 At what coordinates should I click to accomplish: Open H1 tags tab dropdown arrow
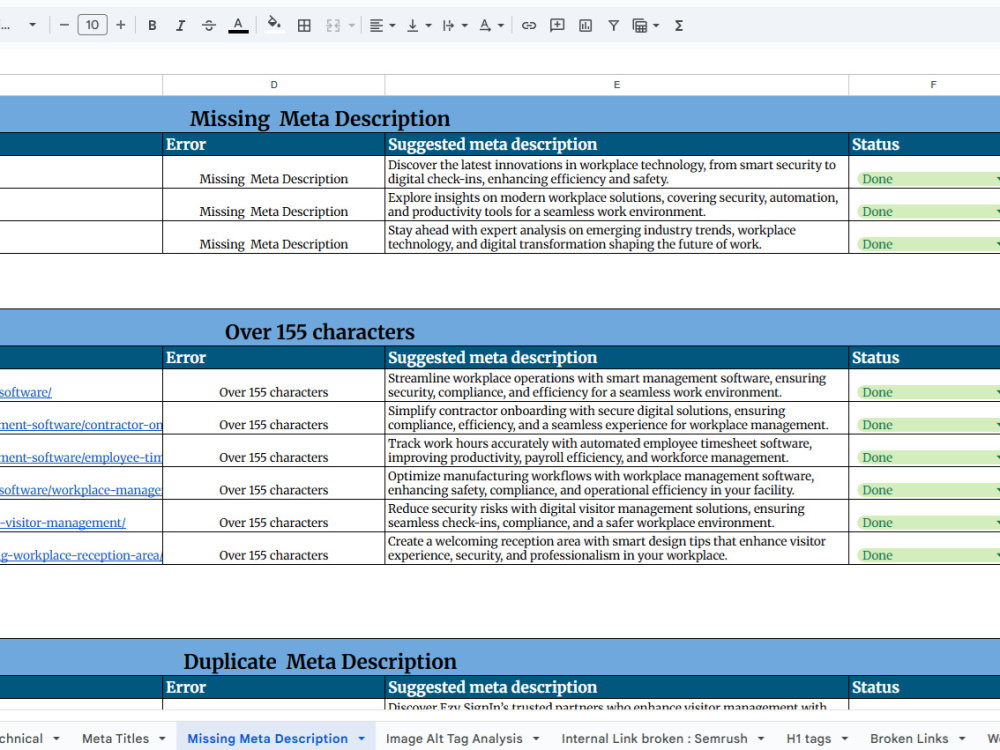tap(844, 739)
